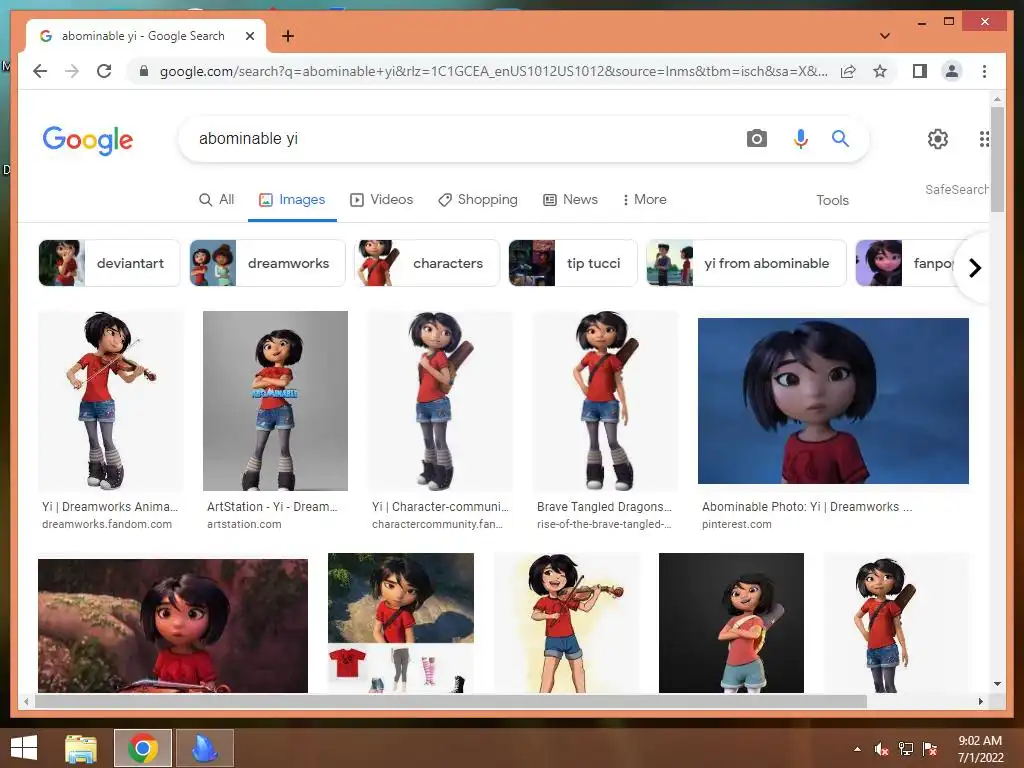Switch to News tab

571,200
